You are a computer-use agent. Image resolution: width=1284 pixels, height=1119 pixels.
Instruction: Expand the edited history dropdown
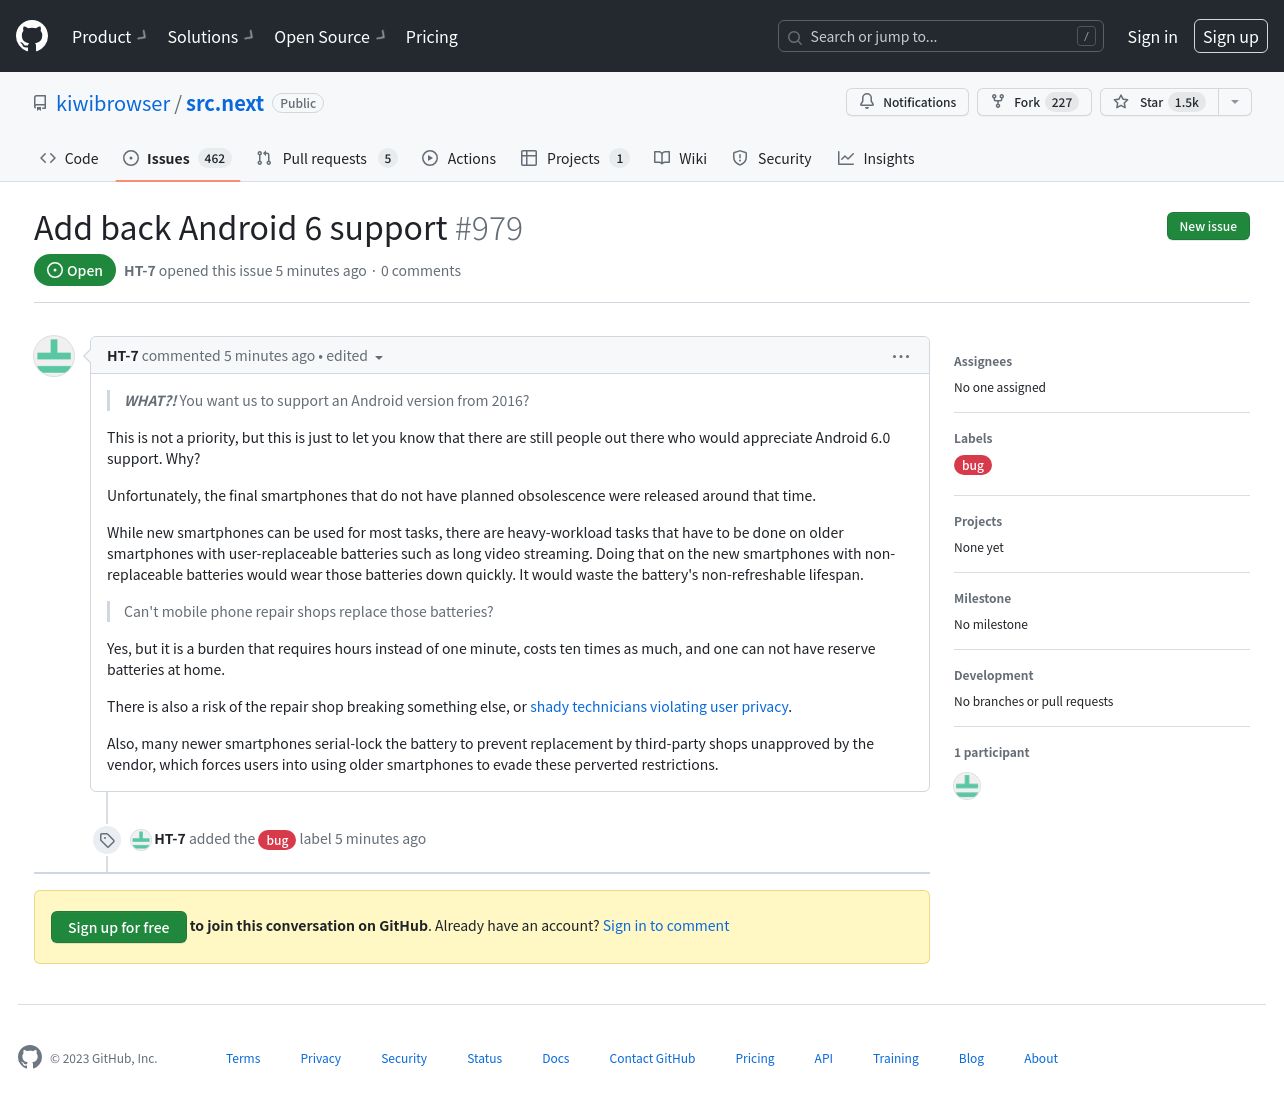point(354,356)
